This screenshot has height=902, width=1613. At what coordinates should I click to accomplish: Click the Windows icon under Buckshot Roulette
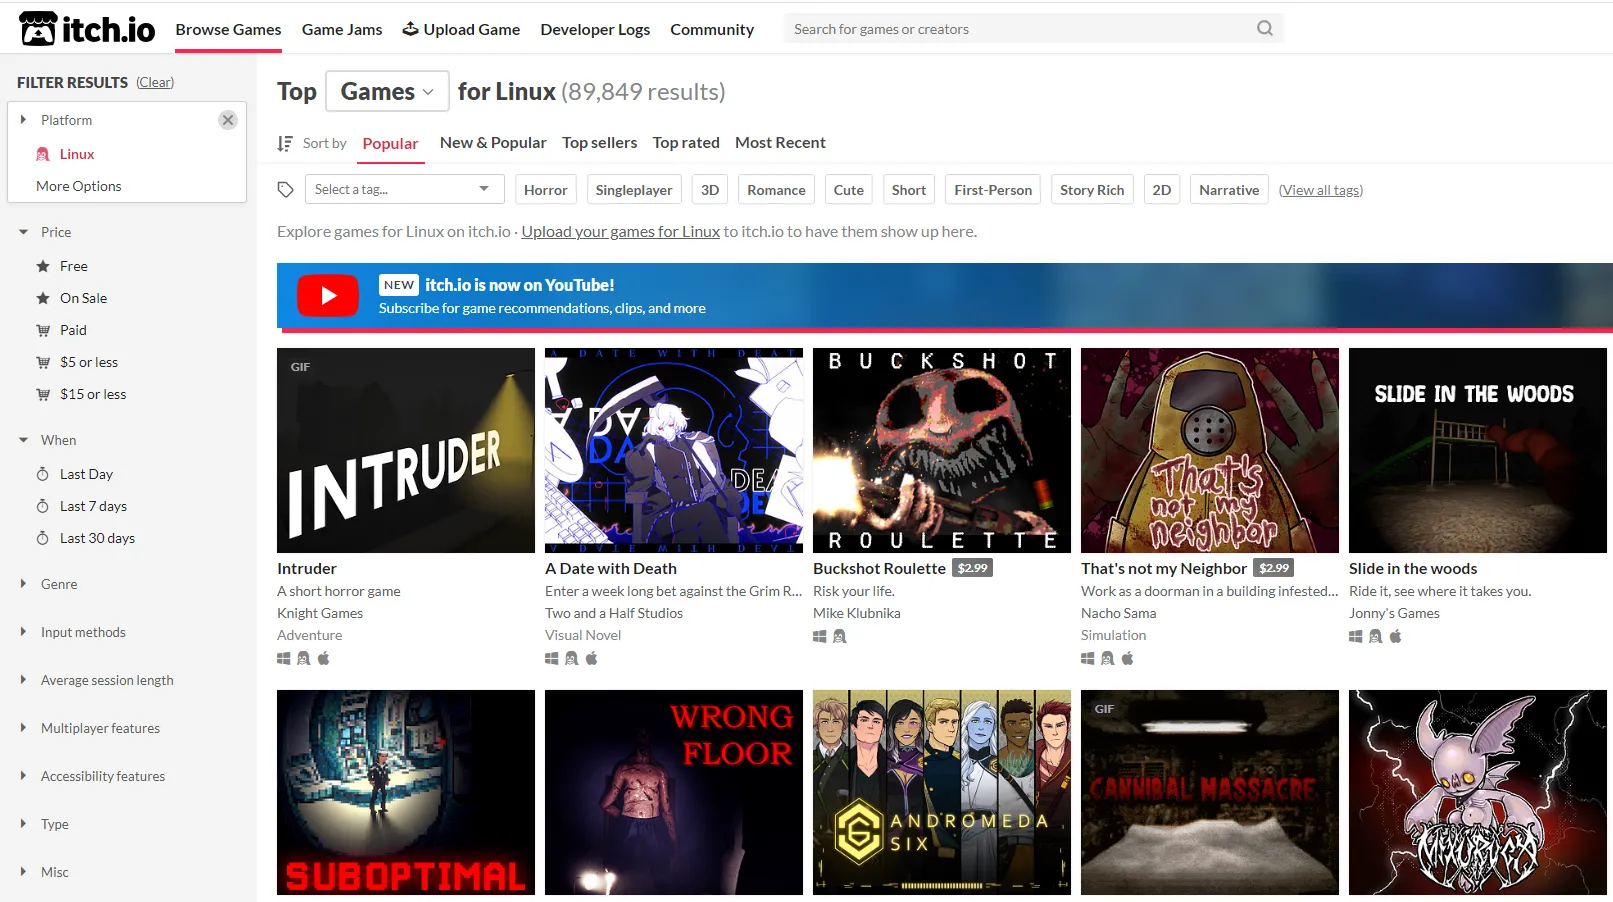820,636
